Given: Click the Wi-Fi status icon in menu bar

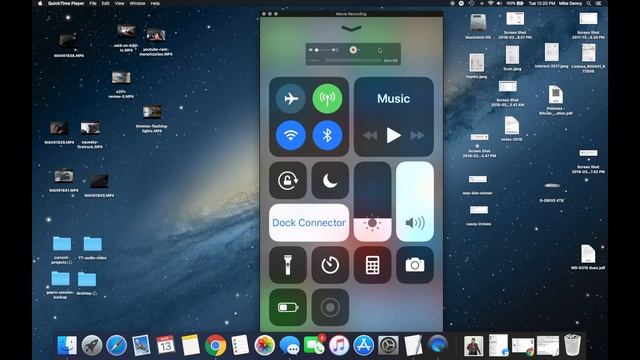Looking at the screenshot, I should (491, 3).
